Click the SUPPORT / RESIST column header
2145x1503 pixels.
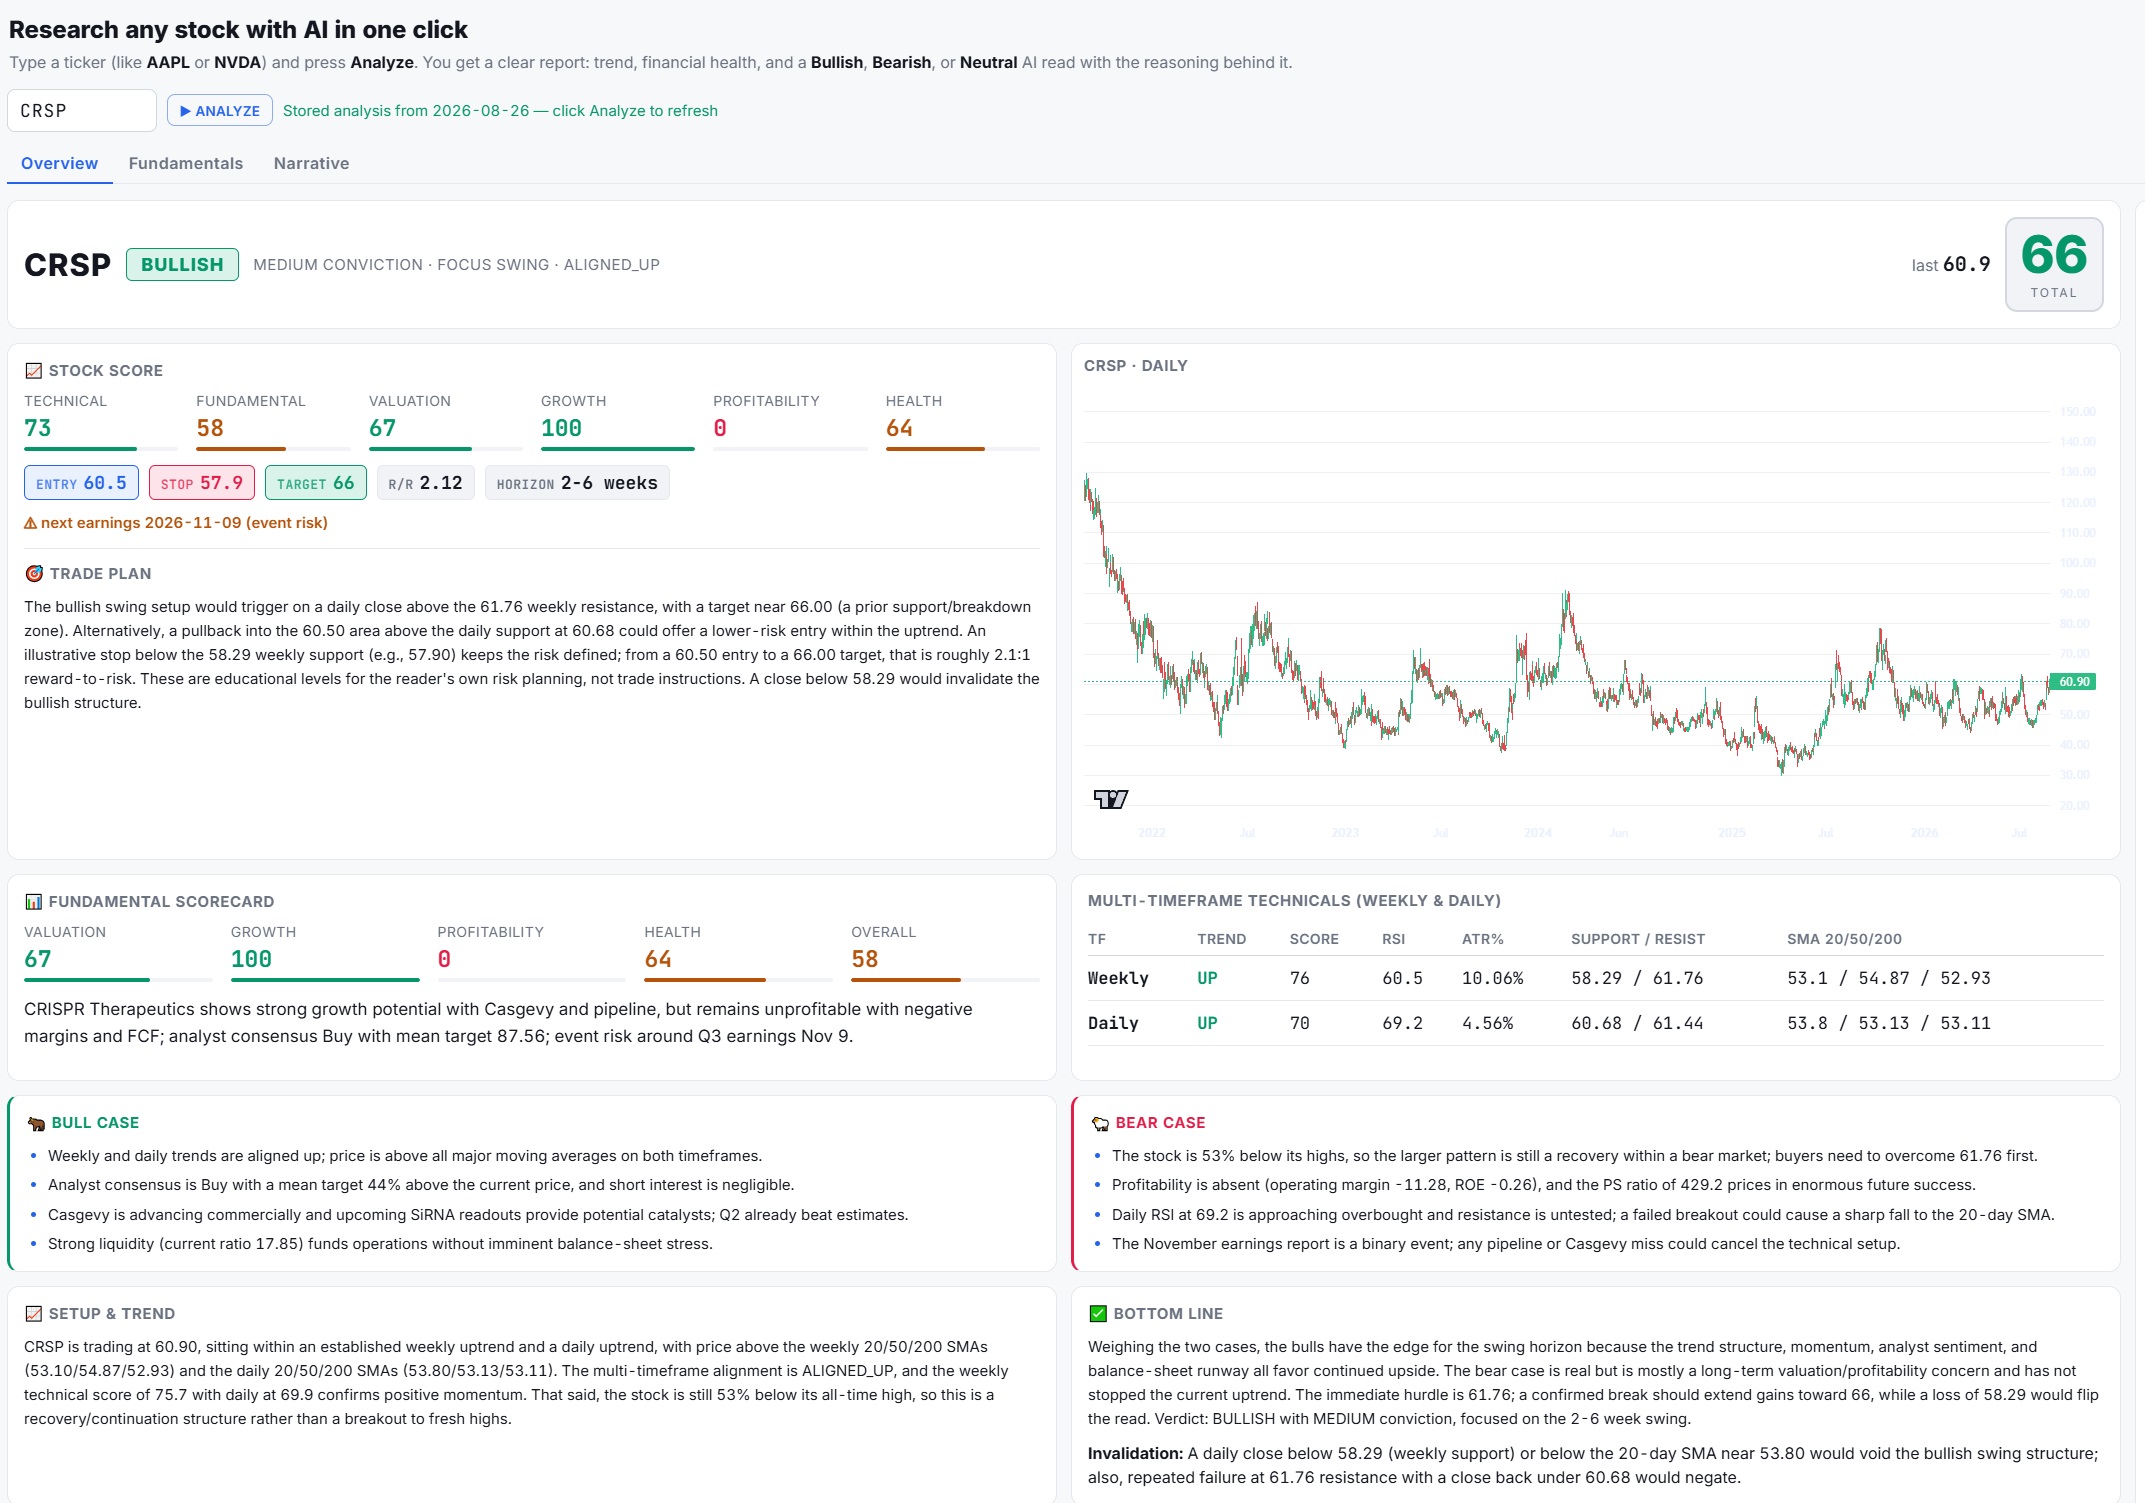pyautogui.click(x=1638, y=939)
